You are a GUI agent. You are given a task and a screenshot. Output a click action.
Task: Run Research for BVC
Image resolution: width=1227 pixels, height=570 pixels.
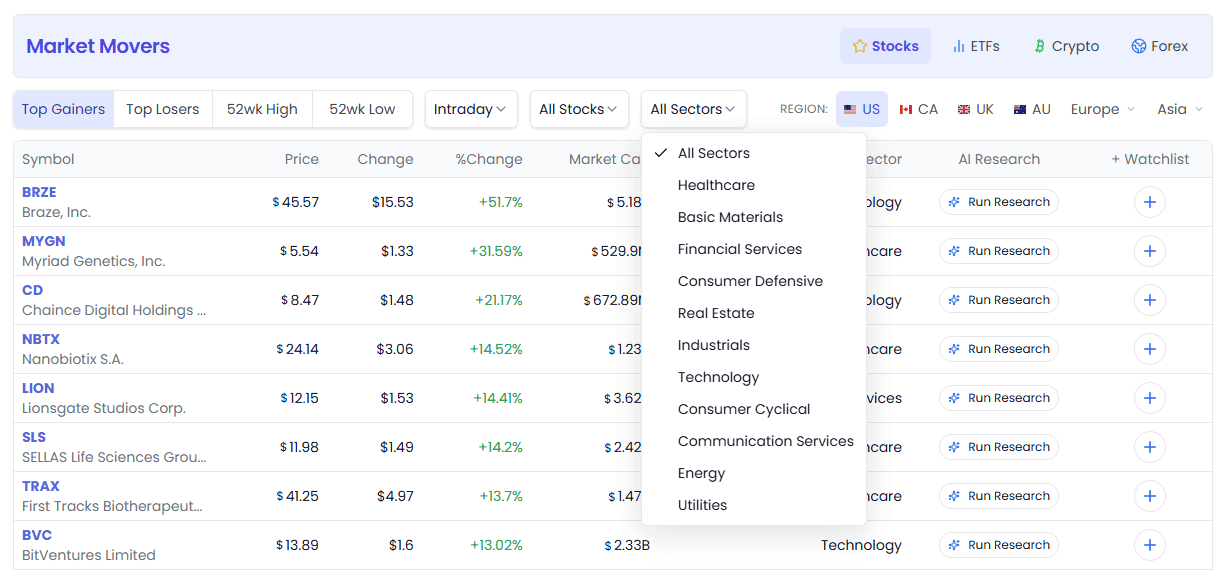998,545
